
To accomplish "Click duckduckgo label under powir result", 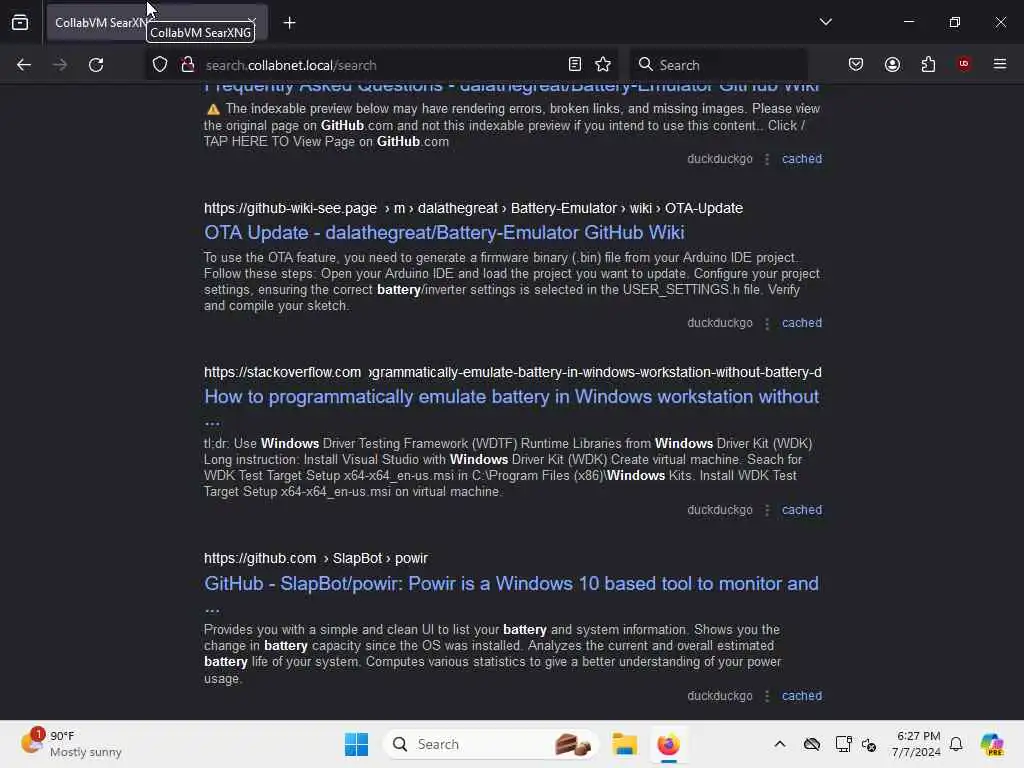I will point(720,696).
